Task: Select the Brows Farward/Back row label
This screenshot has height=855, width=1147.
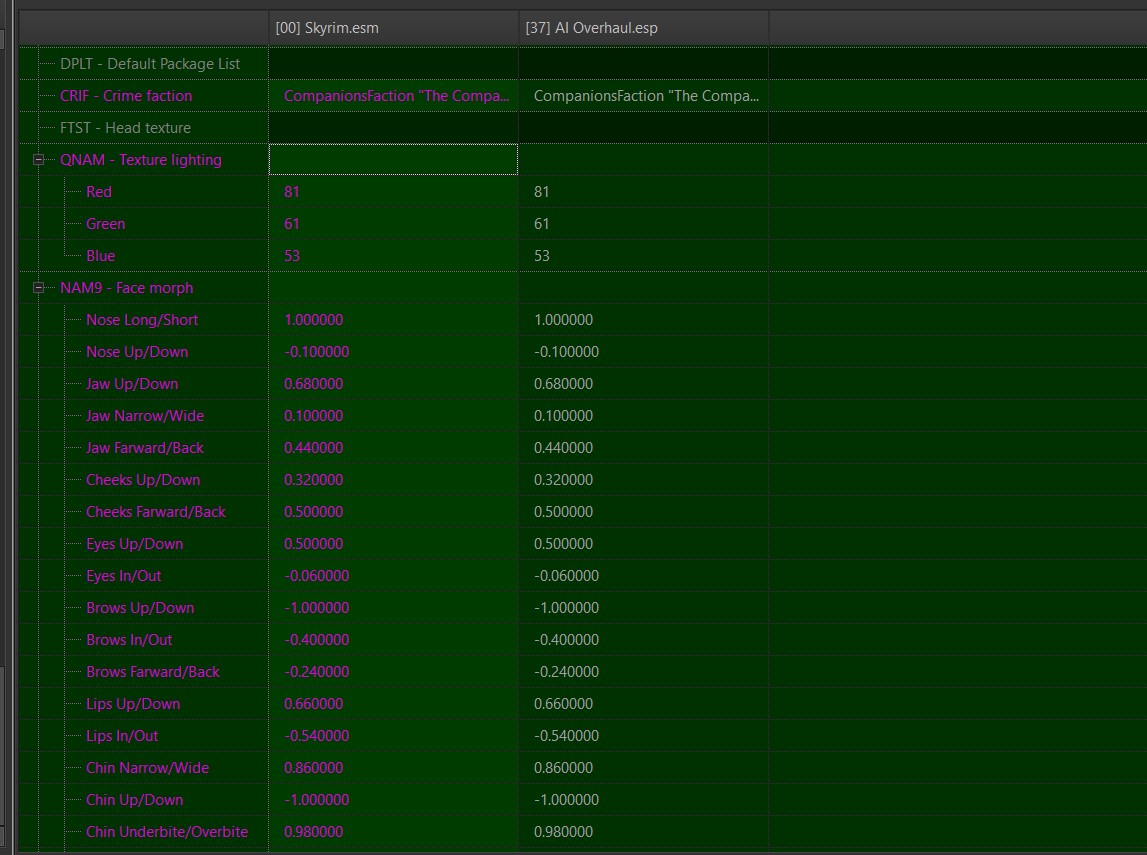Action: coord(153,671)
